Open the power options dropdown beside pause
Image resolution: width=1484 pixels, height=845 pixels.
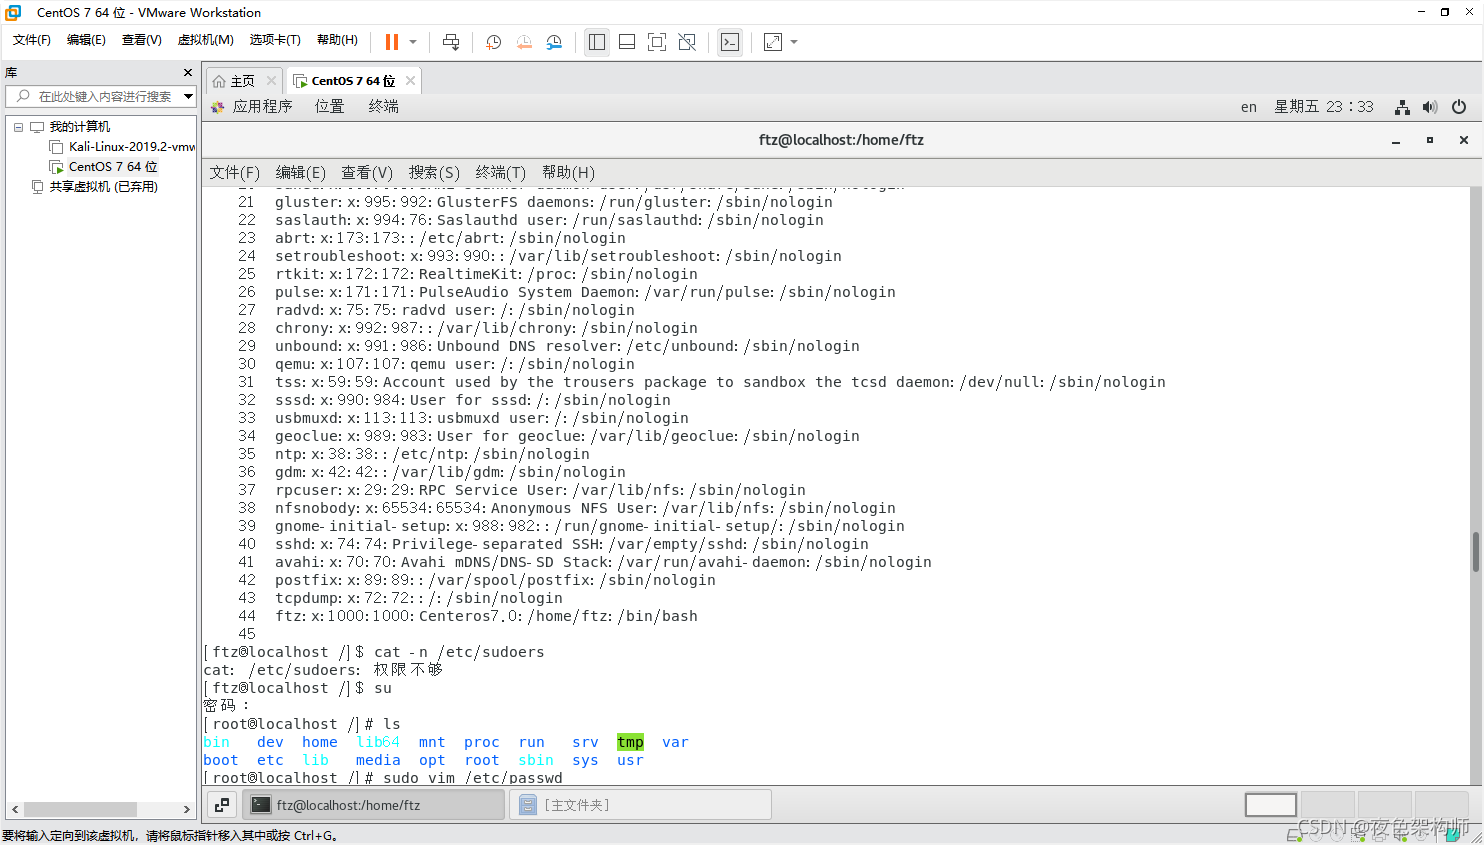click(413, 42)
